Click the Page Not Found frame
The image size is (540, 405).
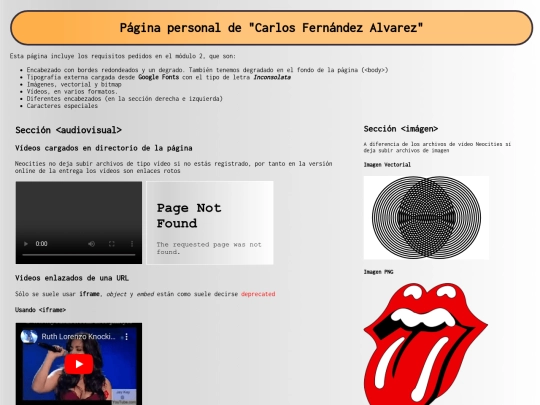pyautogui.click(x=210, y=223)
